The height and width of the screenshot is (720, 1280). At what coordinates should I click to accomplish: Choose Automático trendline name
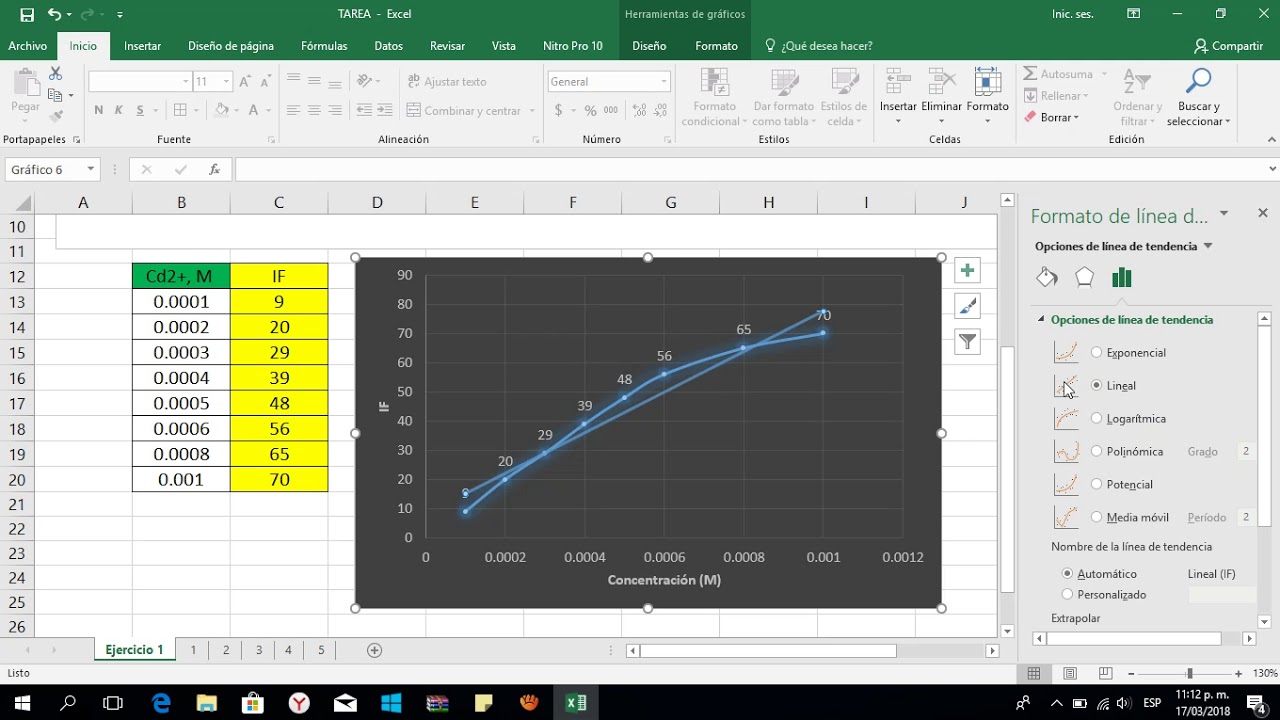[x=1068, y=574]
